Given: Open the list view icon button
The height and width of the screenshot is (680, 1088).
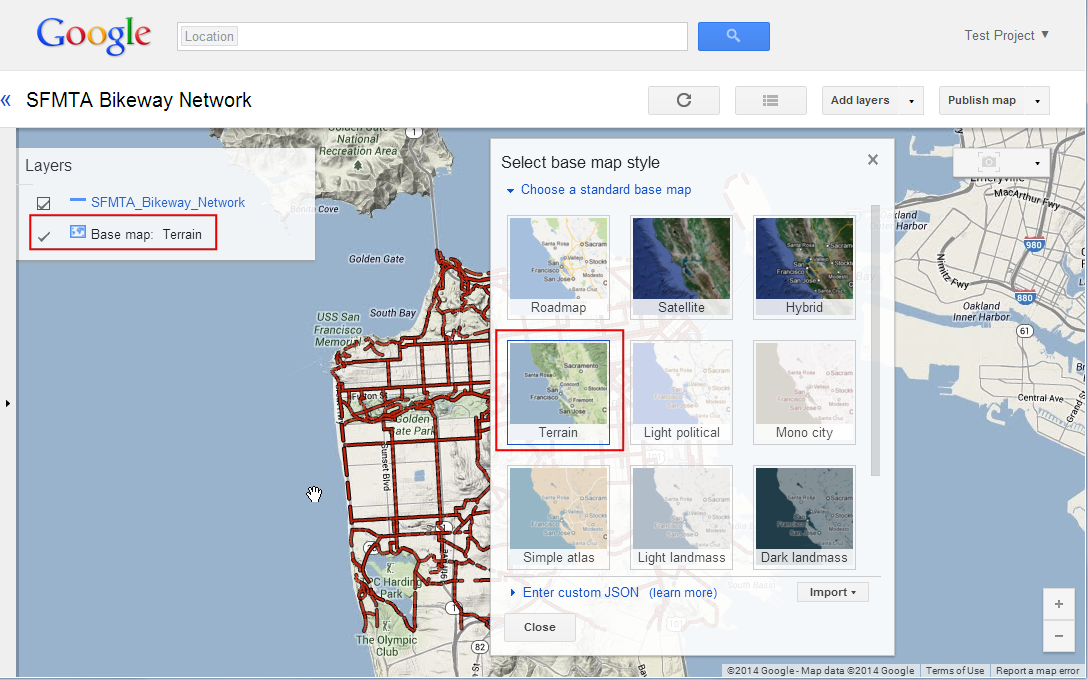Looking at the screenshot, I should coord(770,100).
